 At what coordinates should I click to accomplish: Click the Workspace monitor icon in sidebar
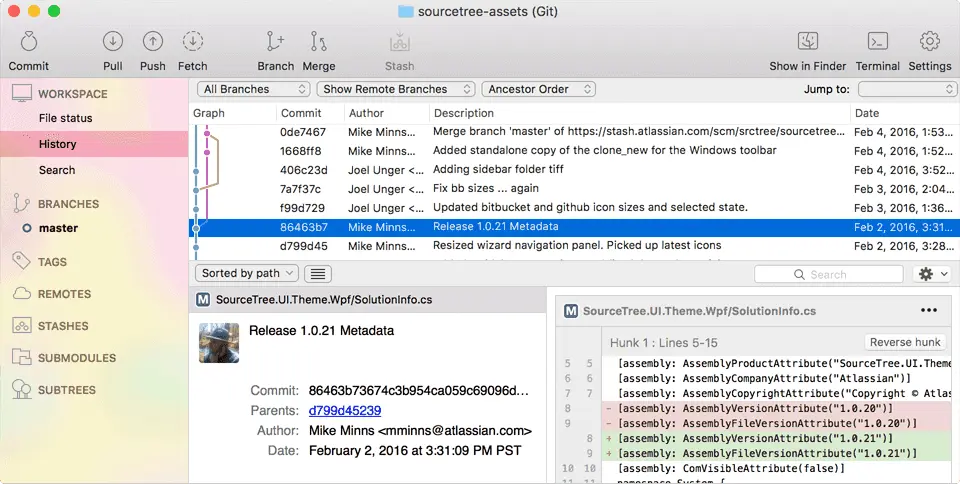pyautogui.click(x=21, y=94)
